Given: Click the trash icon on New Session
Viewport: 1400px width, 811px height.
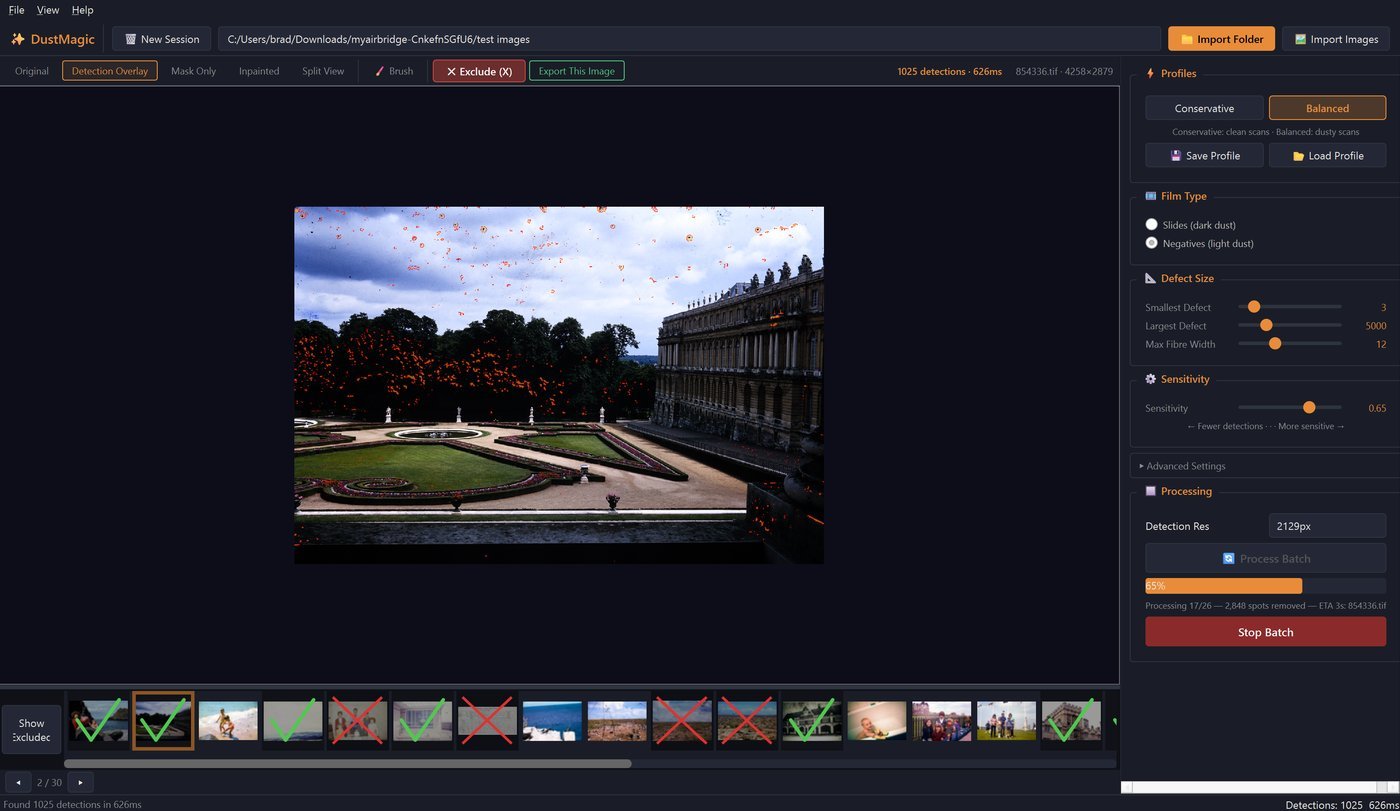Looking at the screenshot, I should coord(130,39).
